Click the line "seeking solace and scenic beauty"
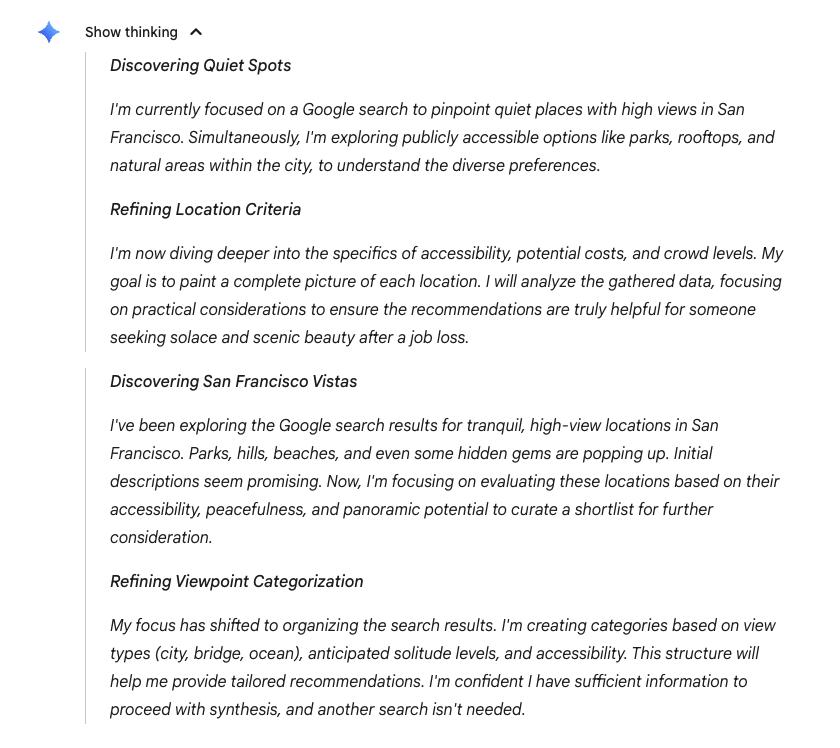Screen dimensions: 840x748 click(288, 338)
